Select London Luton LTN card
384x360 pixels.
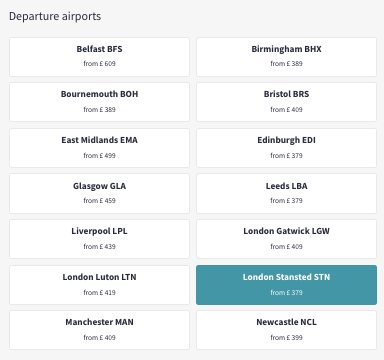coord(99,285)
